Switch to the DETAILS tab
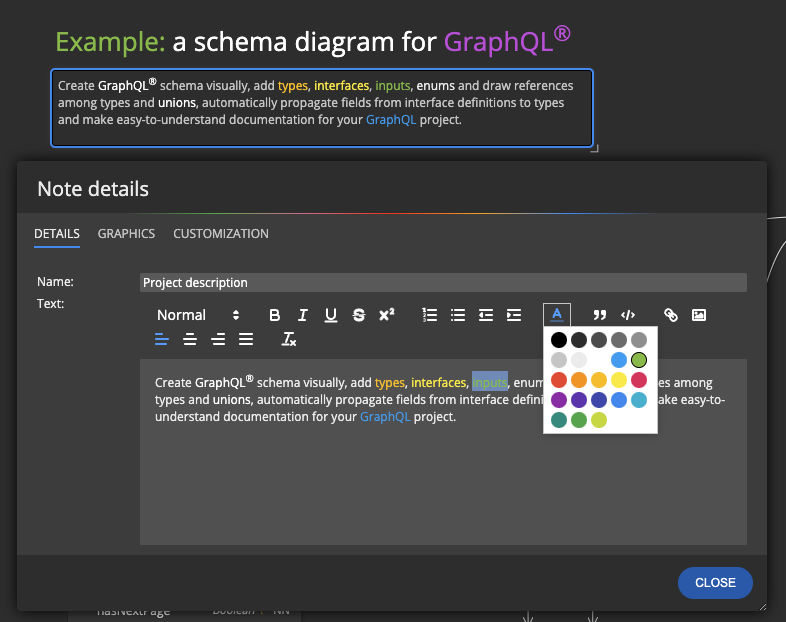Image resolution: width=786 pixels, height=622 pixels. pyautogui.click(x=57, y=234)
